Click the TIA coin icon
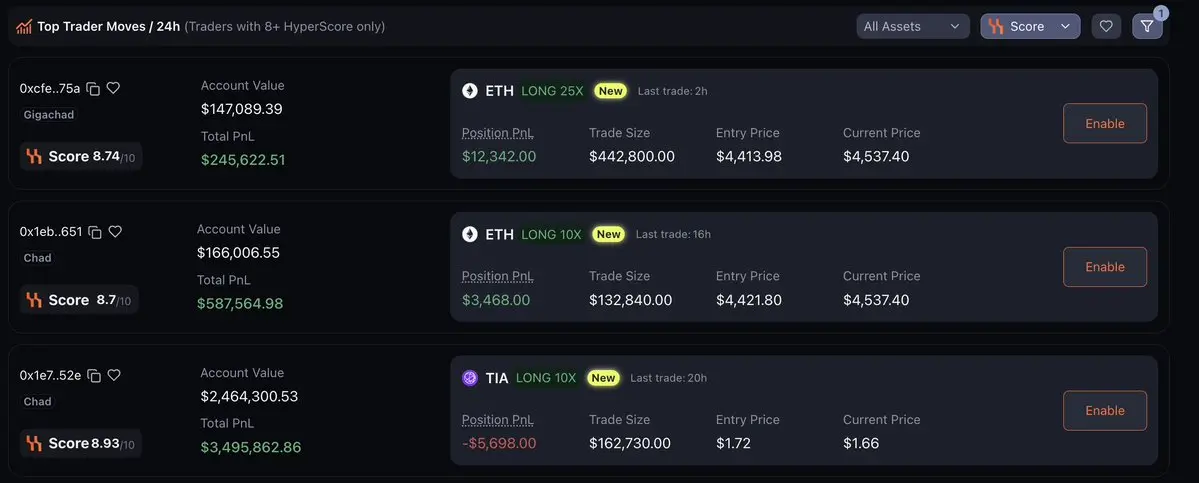 point(470,378)
